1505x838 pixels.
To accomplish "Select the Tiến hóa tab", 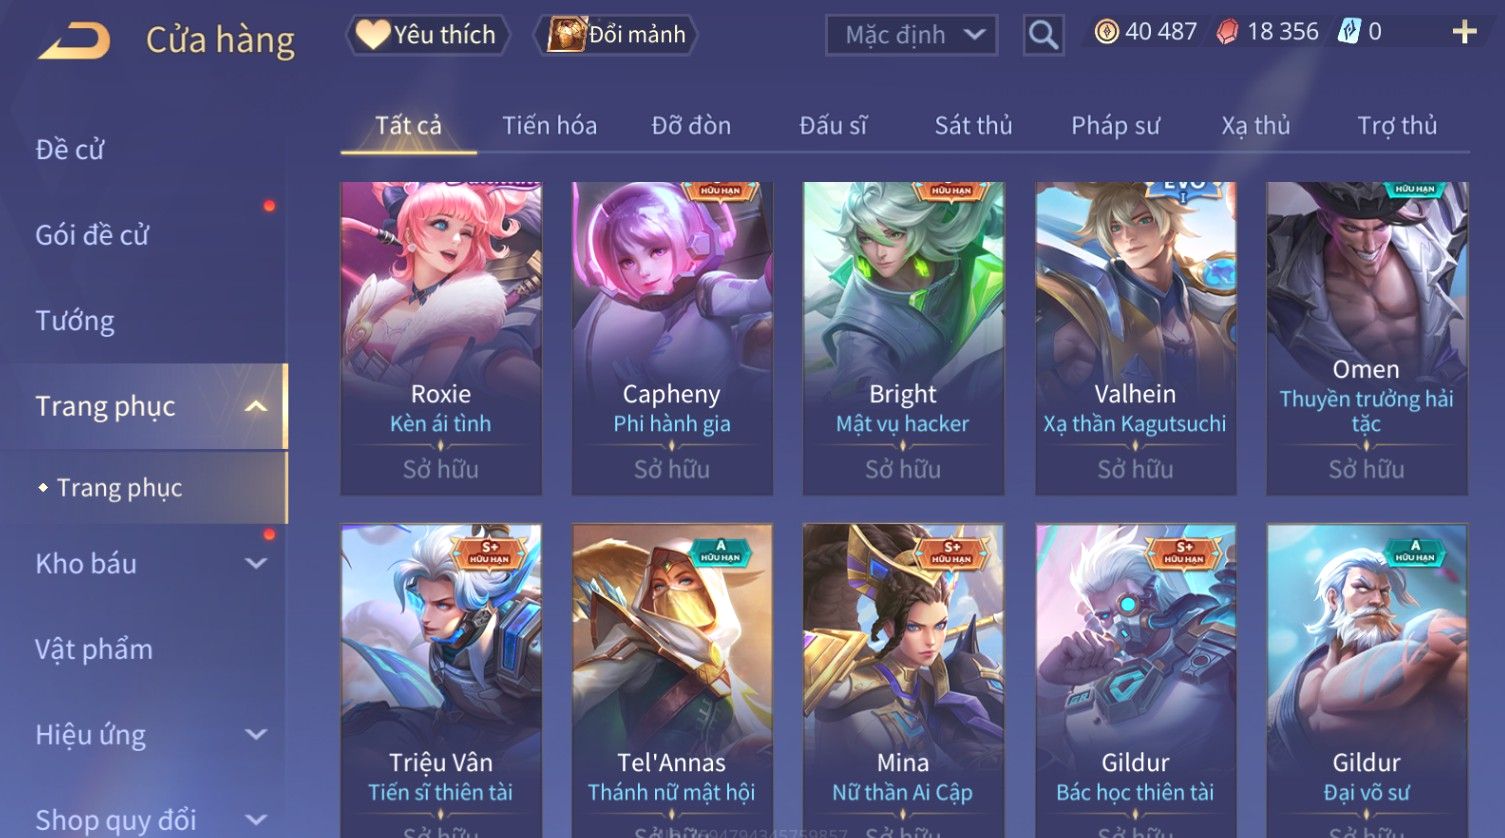I will (549, 126).
